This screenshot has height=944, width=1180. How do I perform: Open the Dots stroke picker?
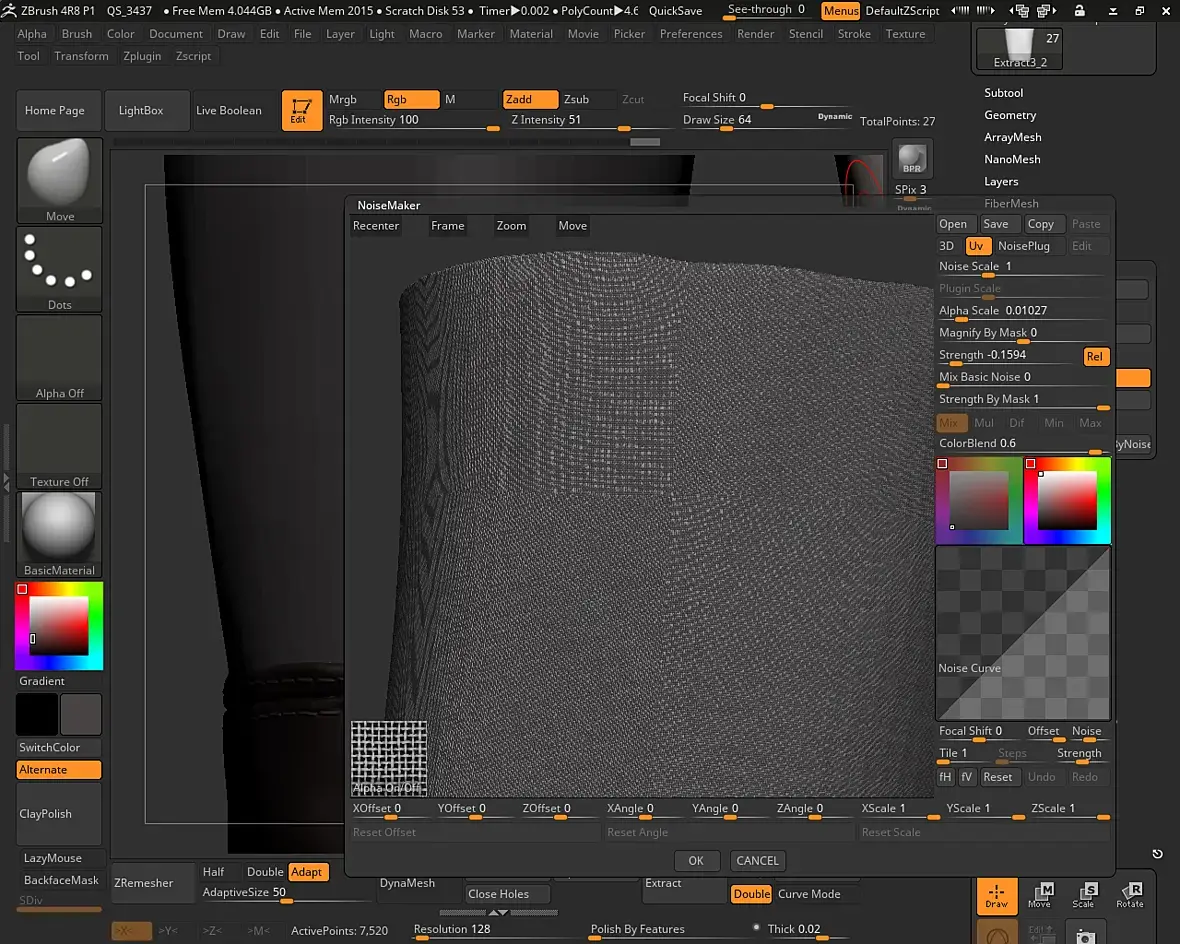[59, 268]
